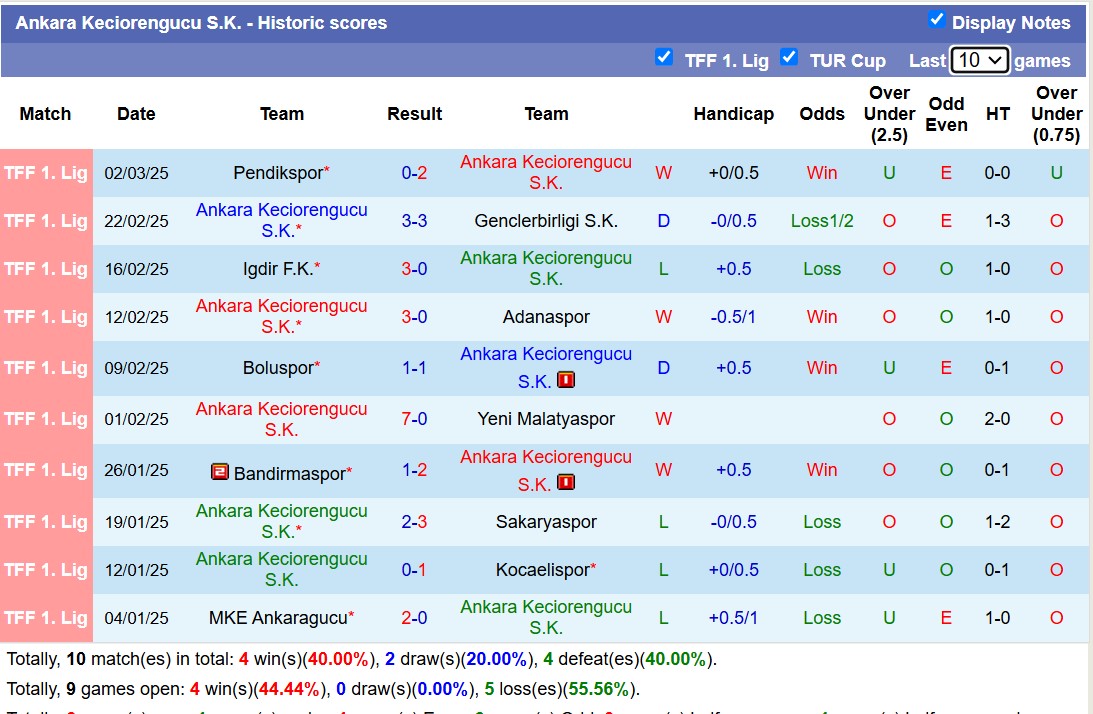Screen dimensions: 1093x714
Task: Click the red note icon beside Bandirmaspor
Action: click(x=219, y=471)
